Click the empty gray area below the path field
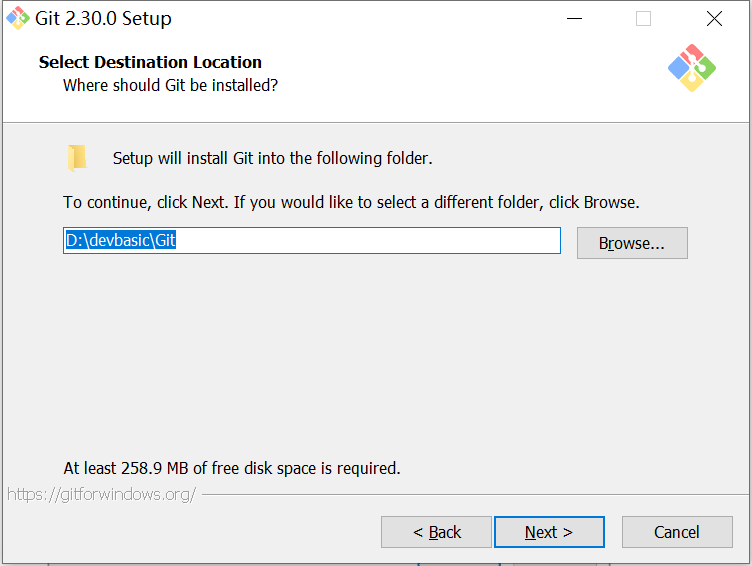752x566 pixels. pos(375,360)
